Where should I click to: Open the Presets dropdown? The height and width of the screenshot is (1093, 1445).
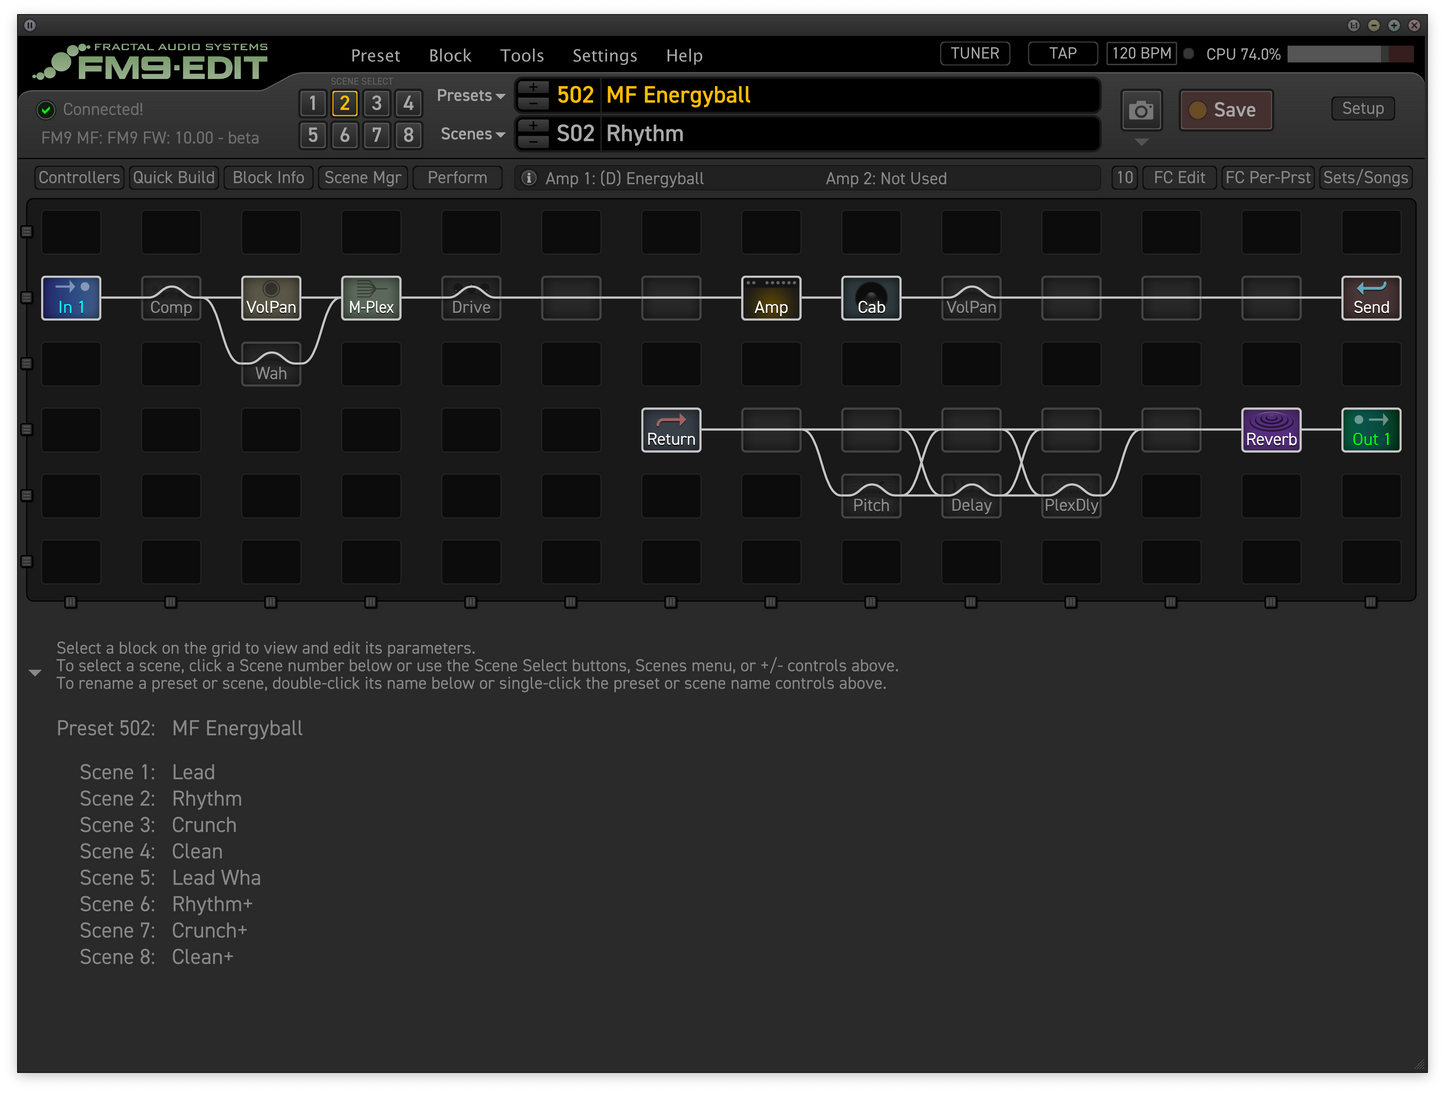[470, 96]
